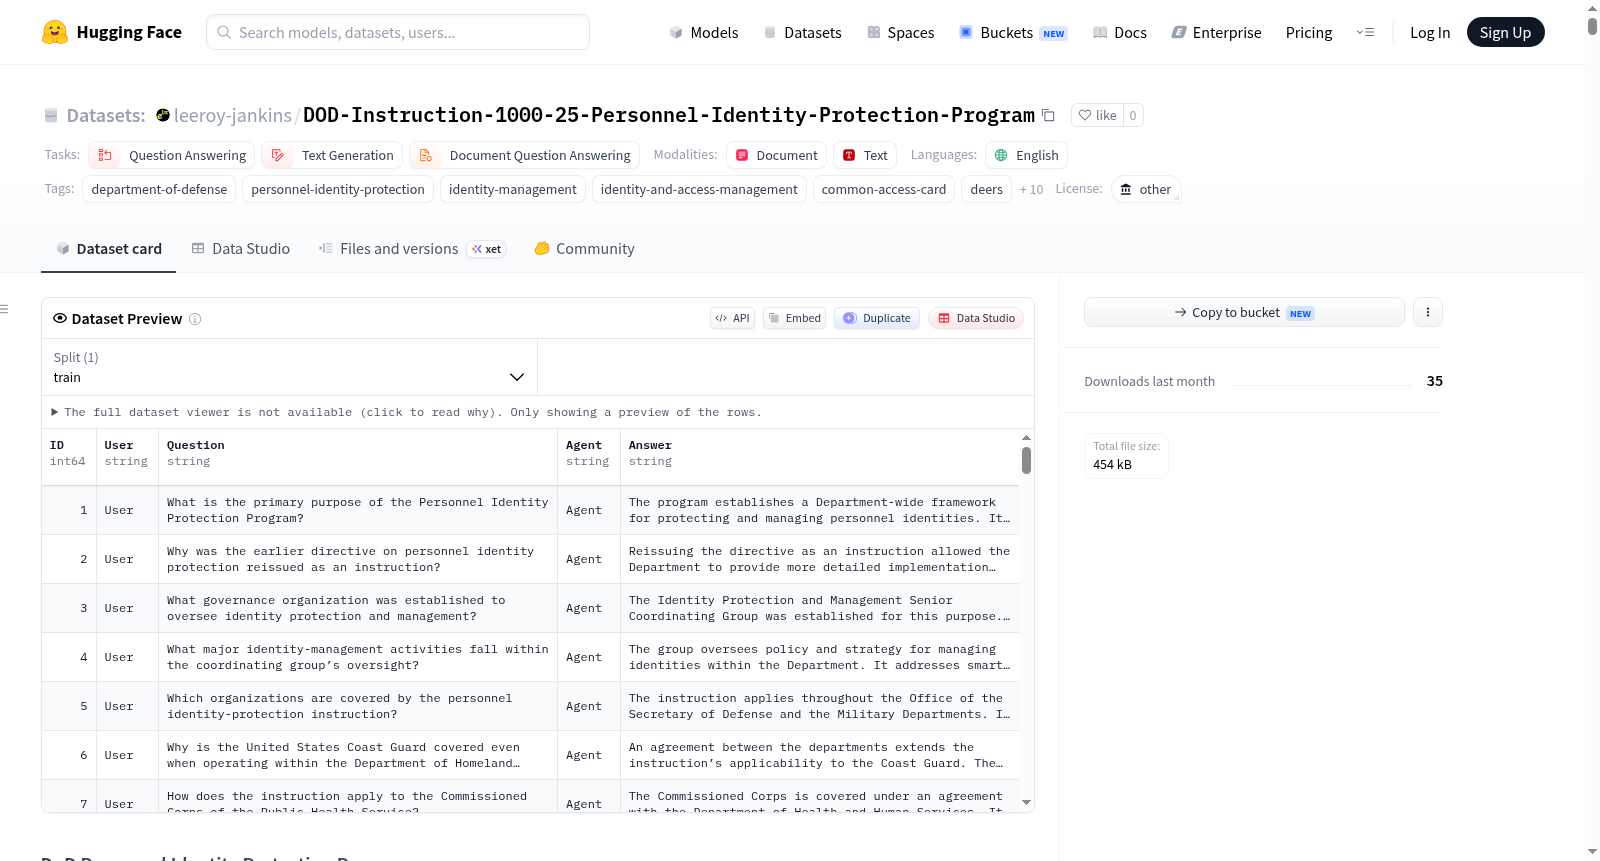Open Models in the top navigation
Image resolution: width=1600 pixels, height=861 pixels.
(704, 32)
